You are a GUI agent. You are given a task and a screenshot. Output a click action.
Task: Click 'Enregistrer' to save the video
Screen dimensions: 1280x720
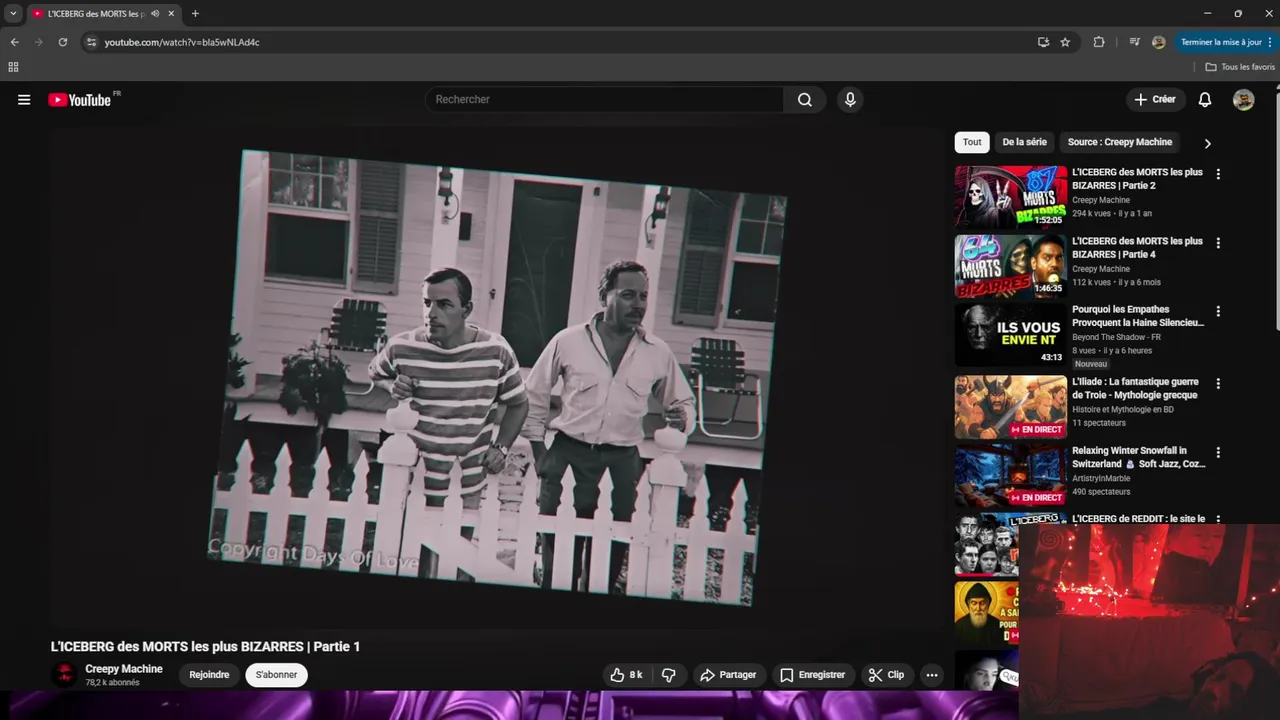coord(812,675)
